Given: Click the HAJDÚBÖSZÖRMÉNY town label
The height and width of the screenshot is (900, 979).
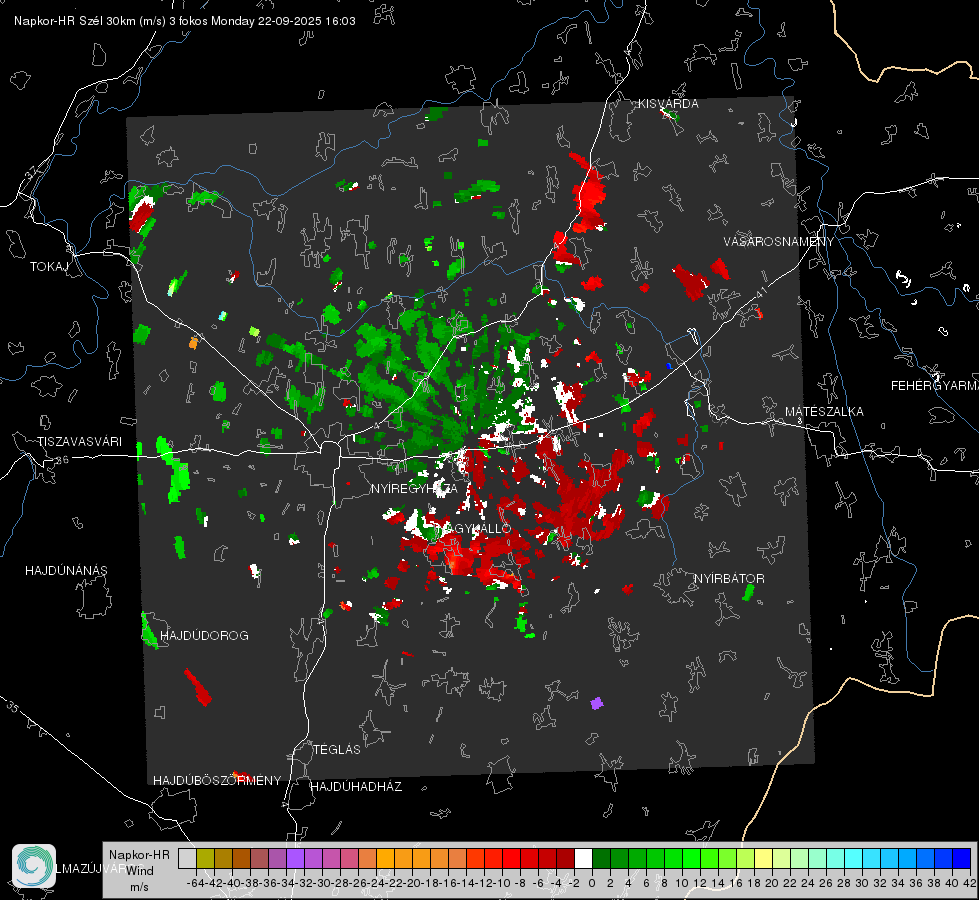Looking at the screenshot, I should coord(217,781).
